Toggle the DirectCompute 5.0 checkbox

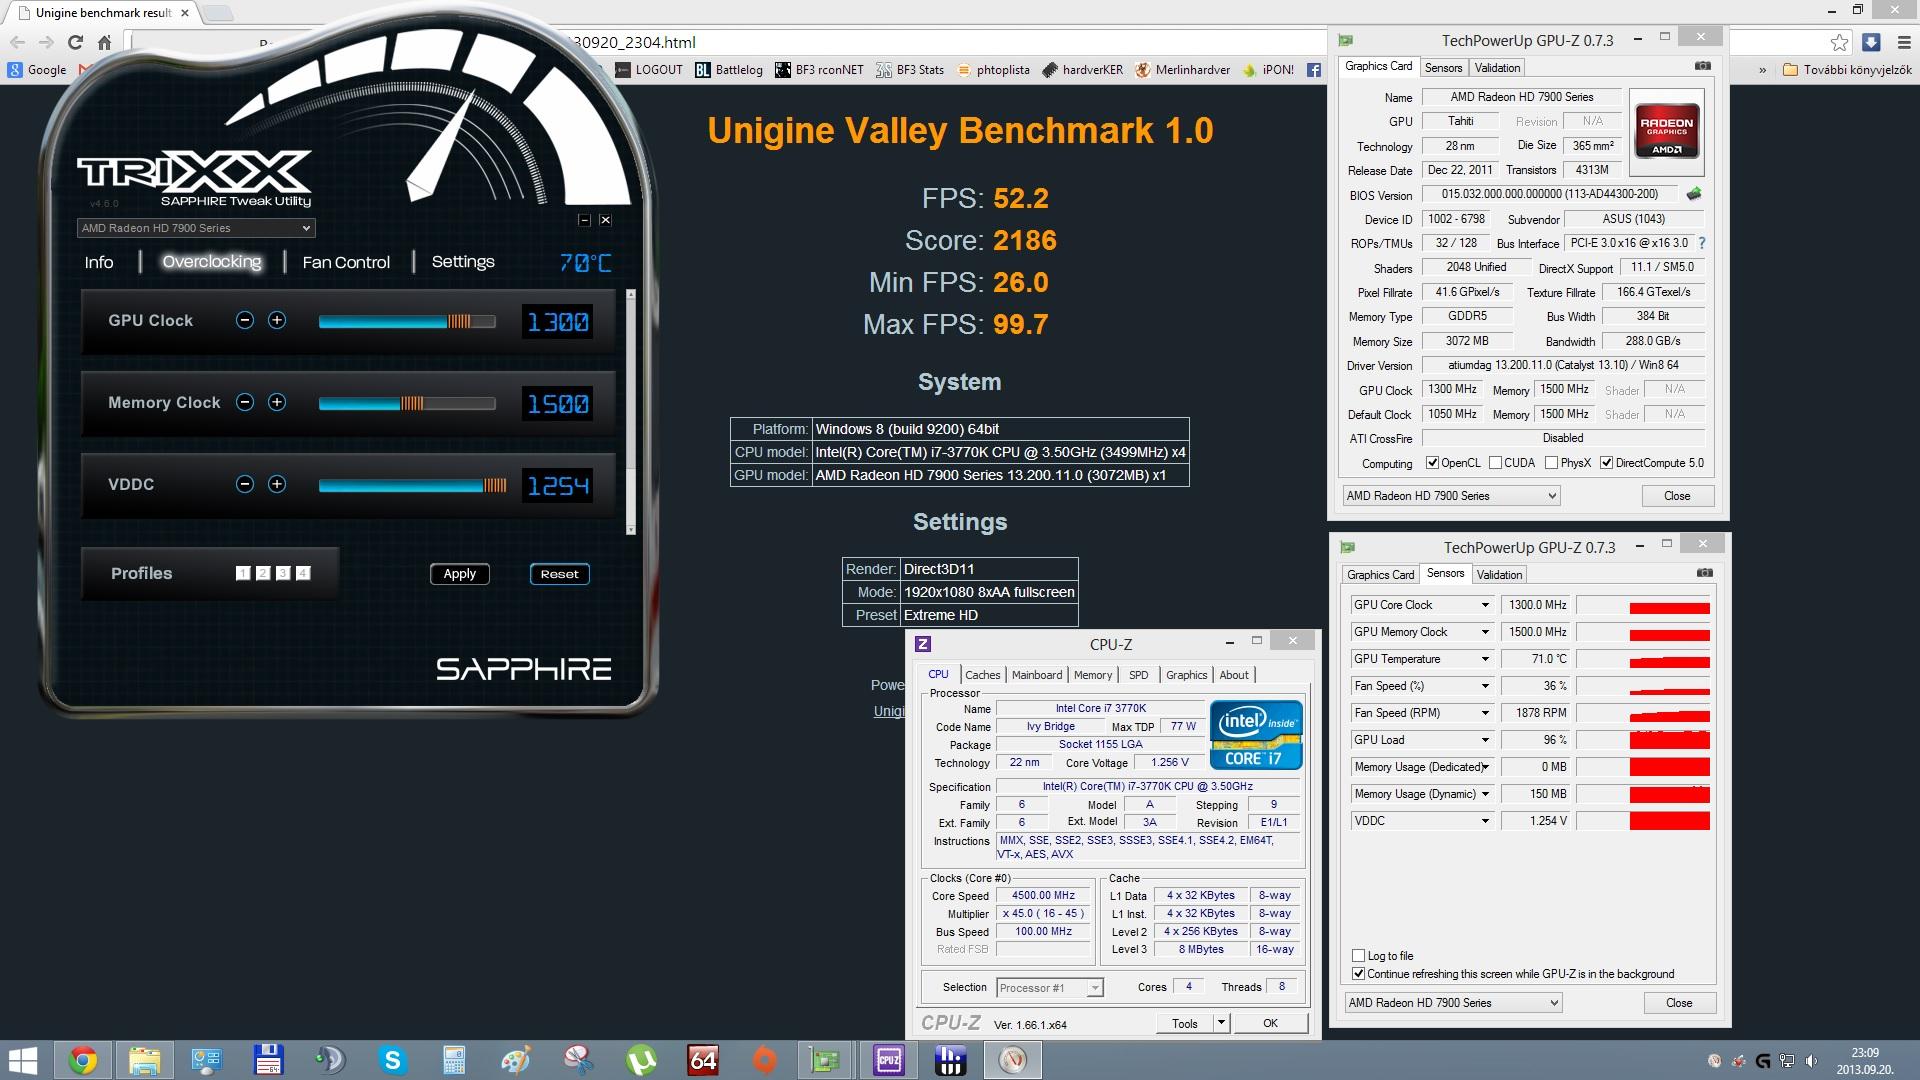pyautogui.click(x=1606, y=463)
